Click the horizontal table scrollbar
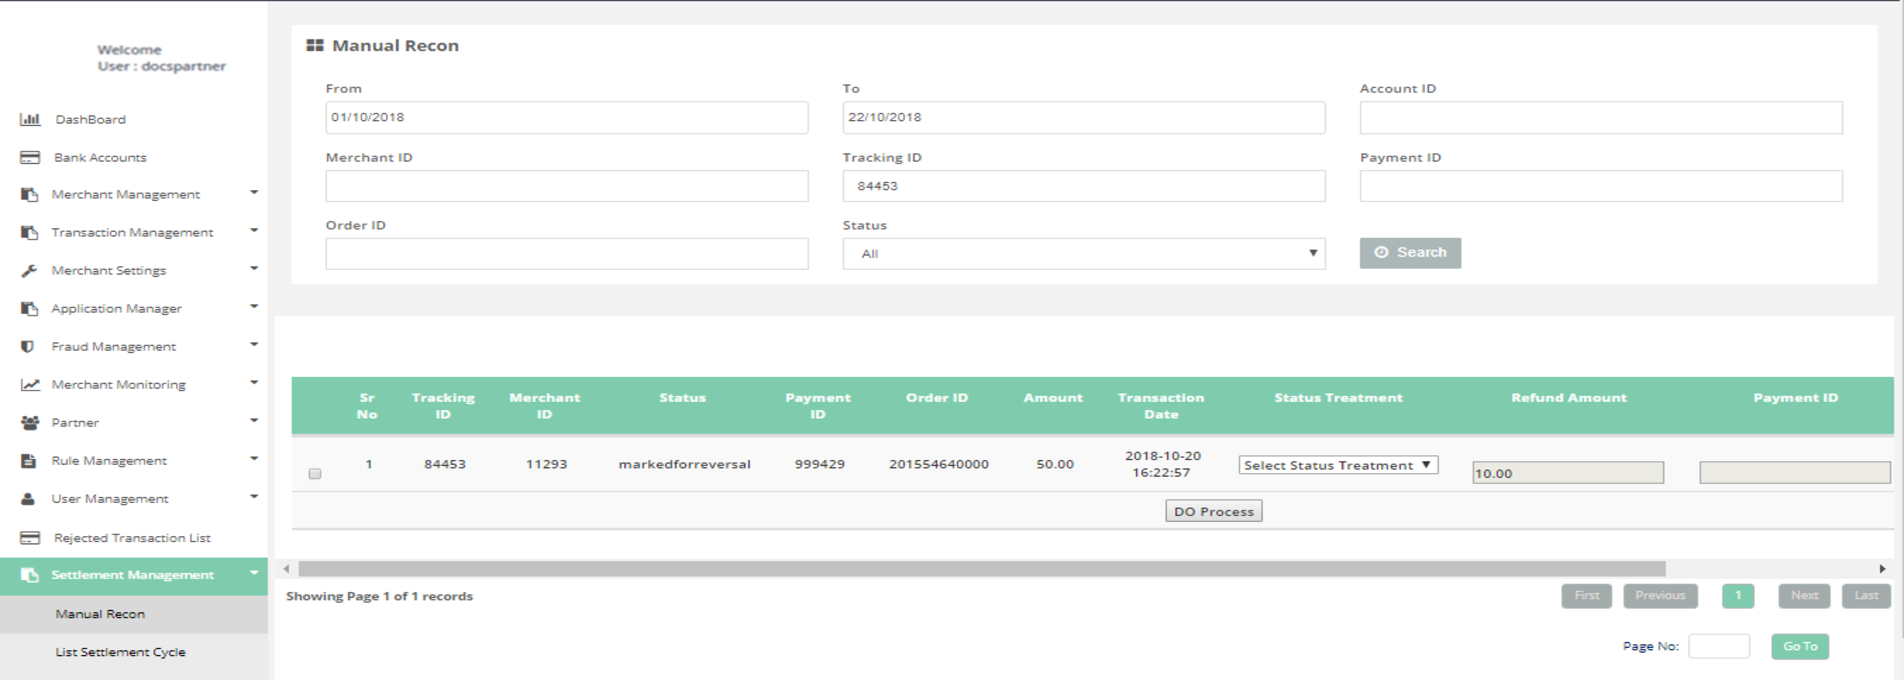Image resolution: width=1904 pixels, height=680 pixels. coord(980,569)
